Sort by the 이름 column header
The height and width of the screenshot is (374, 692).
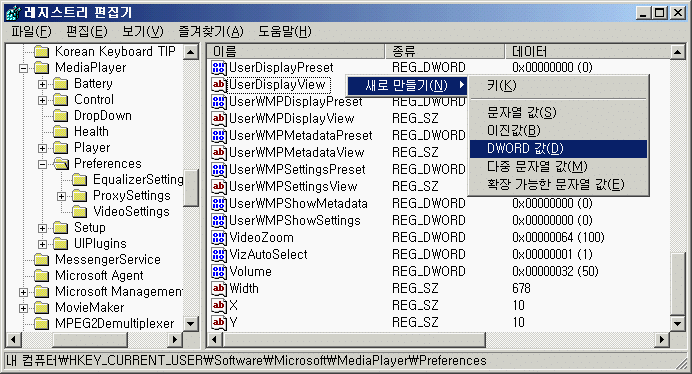296,52
